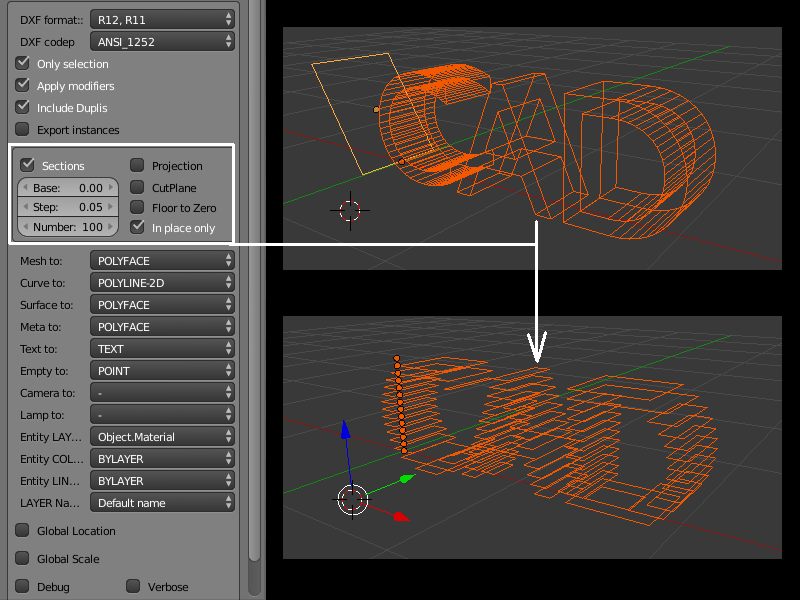This screenshot has width=800, height=600.
Task: Click the 'Entity LAY…' label
Action: click(x=51, y=437)
